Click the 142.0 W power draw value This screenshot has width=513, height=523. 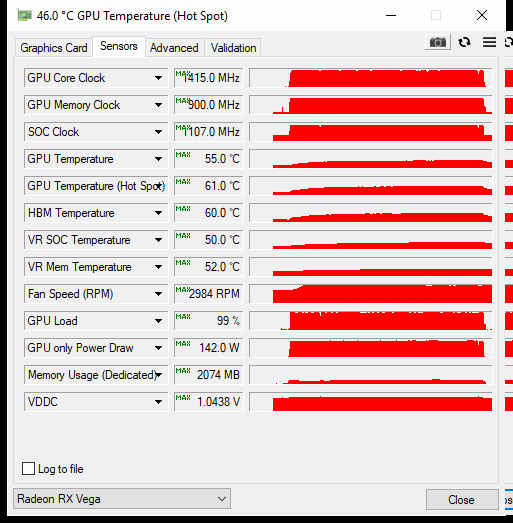[209, 348]
